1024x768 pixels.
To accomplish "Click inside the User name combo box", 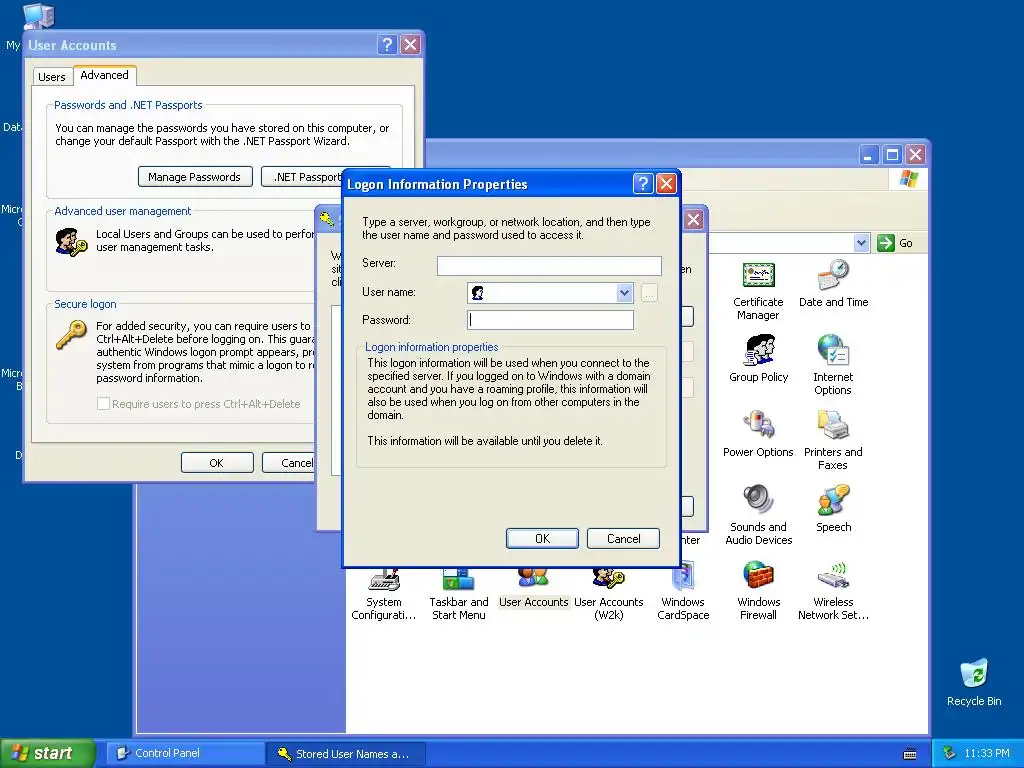I will point(550,293).
